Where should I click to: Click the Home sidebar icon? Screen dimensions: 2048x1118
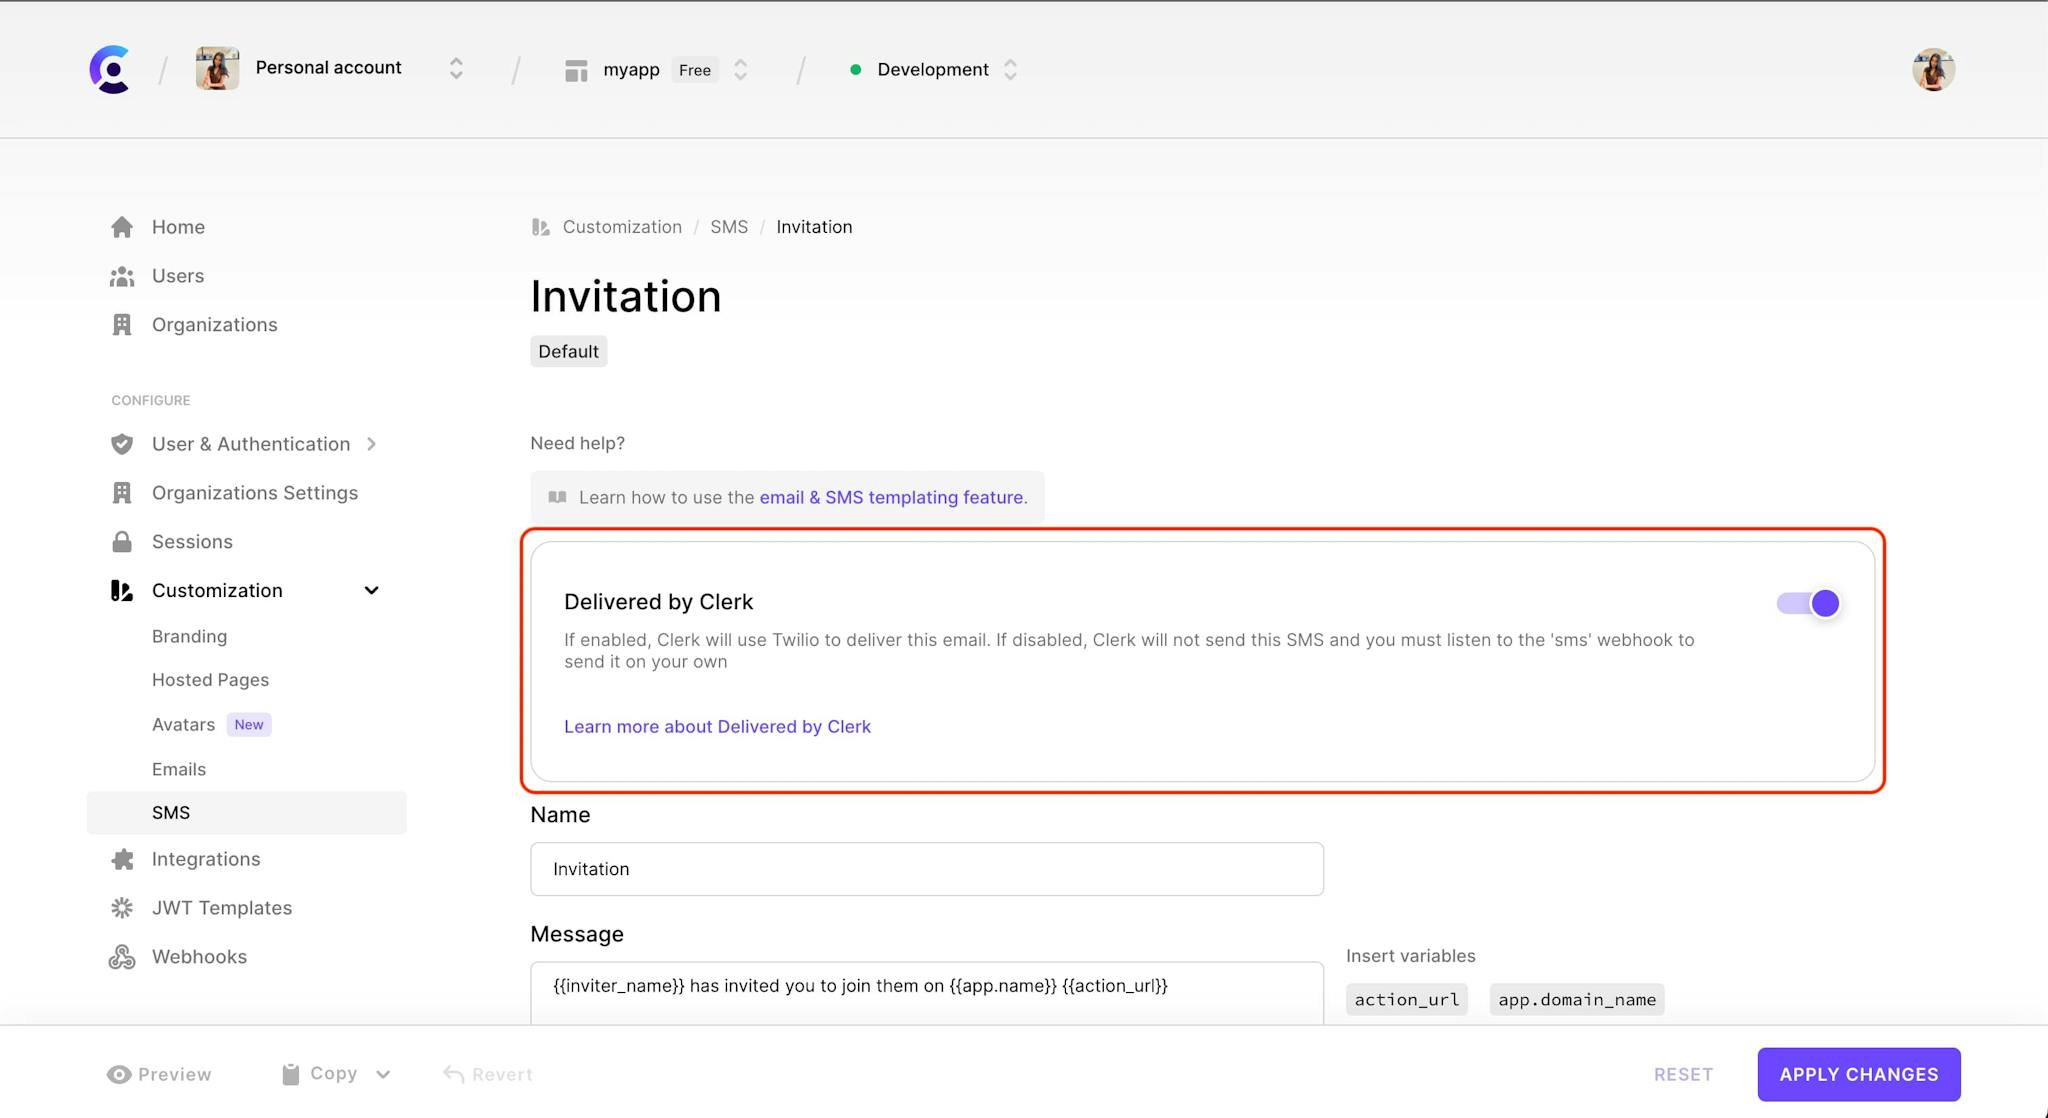tap(122, 226)
